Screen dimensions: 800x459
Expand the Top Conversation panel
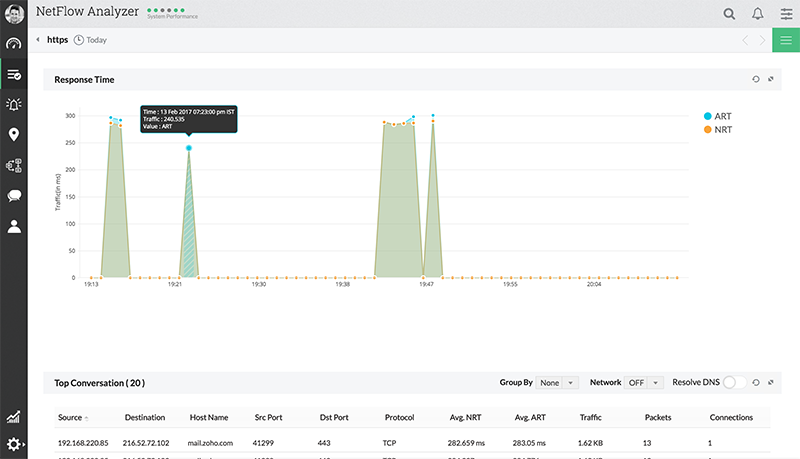pyautogui.click(x=770, y=382)
